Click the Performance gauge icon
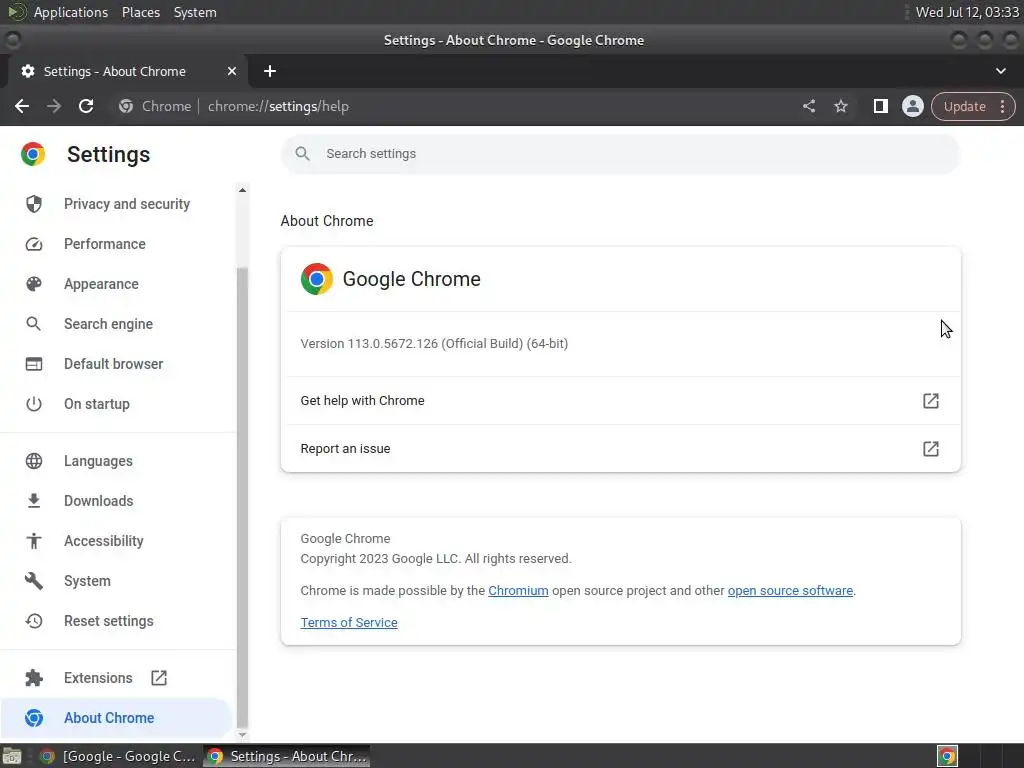1024x768 pixels. (33, 244)
